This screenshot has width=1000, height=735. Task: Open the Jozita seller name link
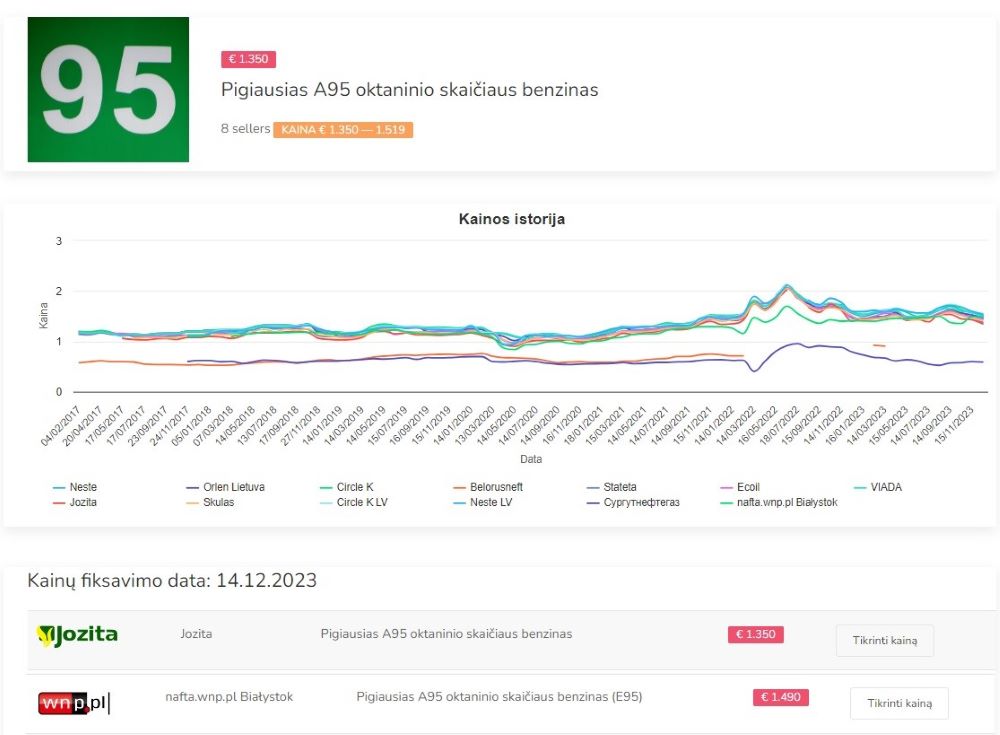coord(196,634)
